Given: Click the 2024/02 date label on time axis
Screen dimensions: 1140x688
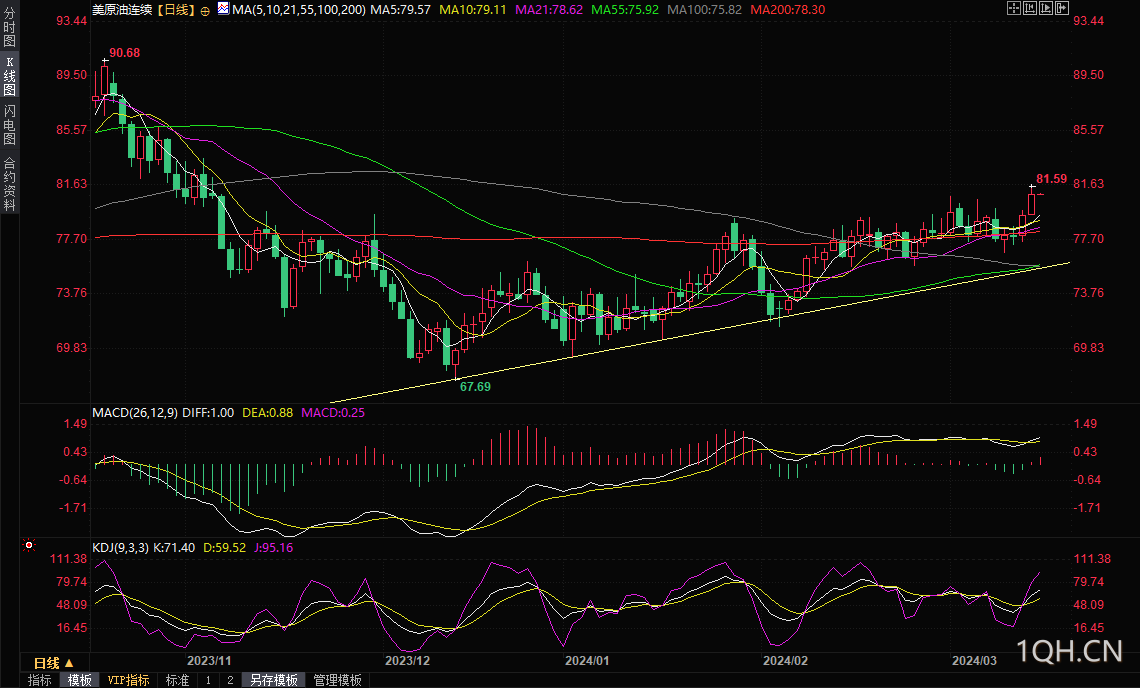Looking at the screenshot, I should point(785,660).
